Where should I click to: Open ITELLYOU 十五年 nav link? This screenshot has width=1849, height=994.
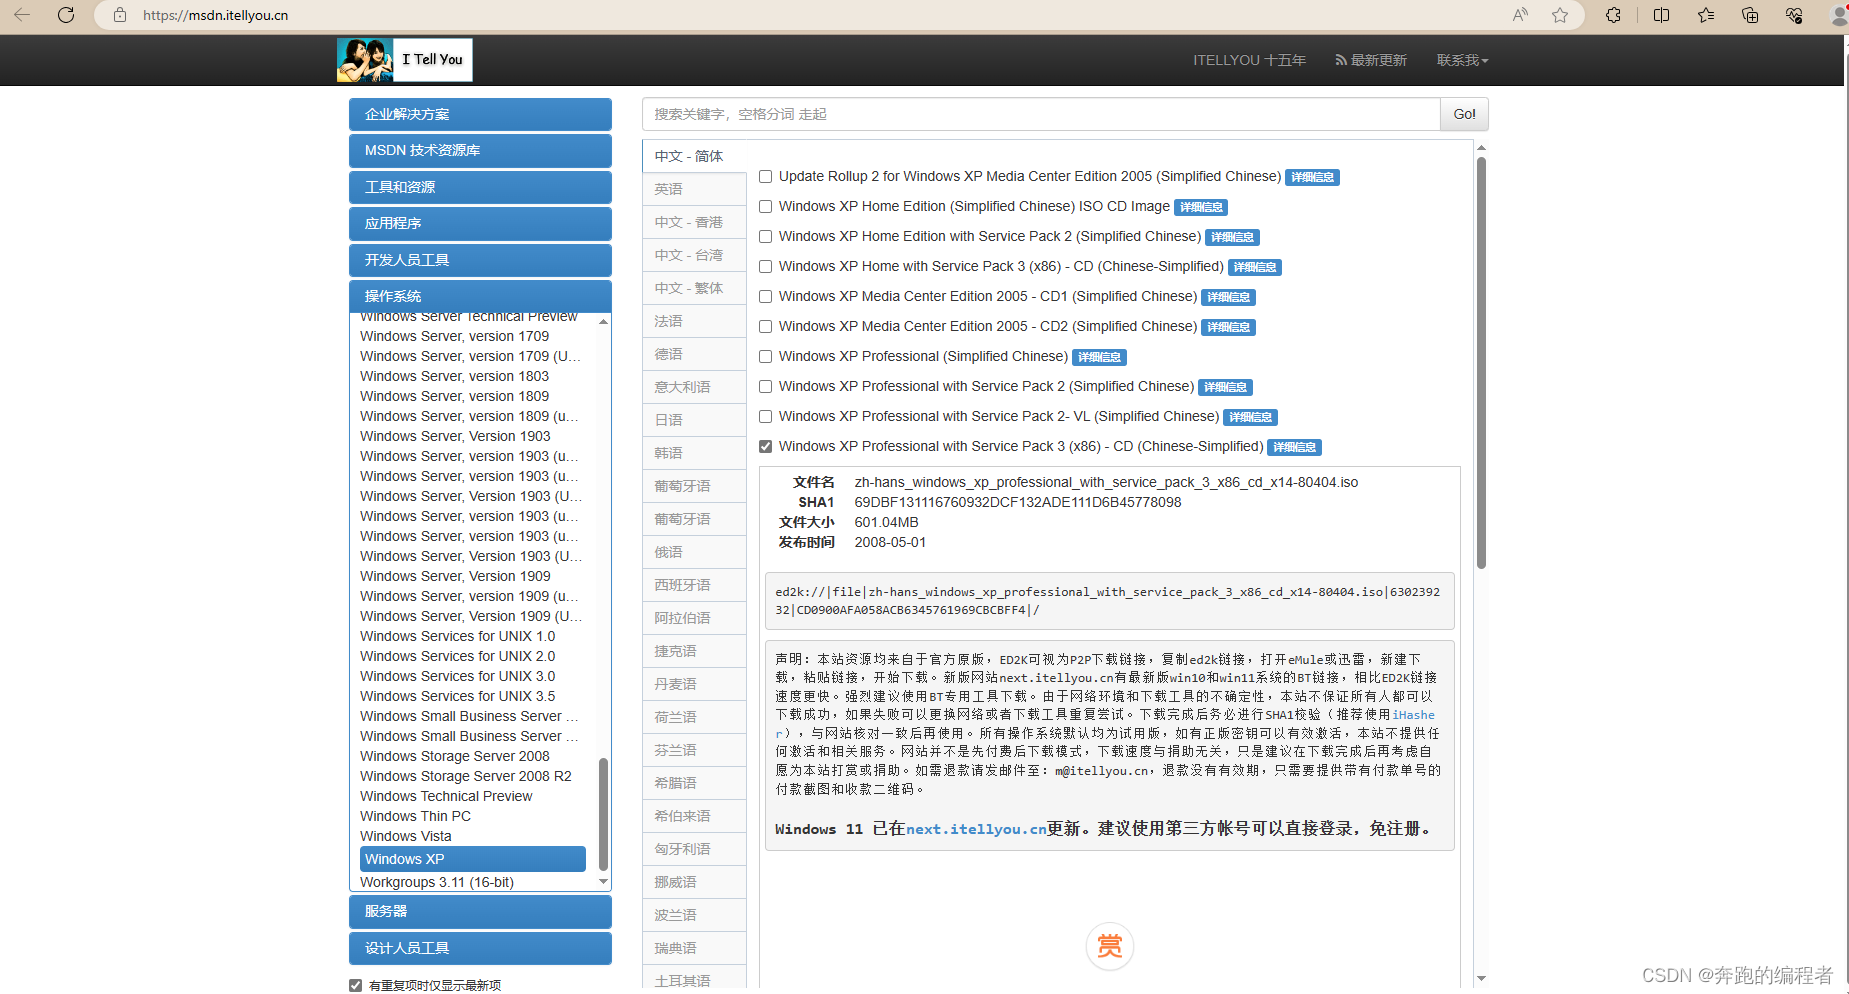tap(1249, 60)
